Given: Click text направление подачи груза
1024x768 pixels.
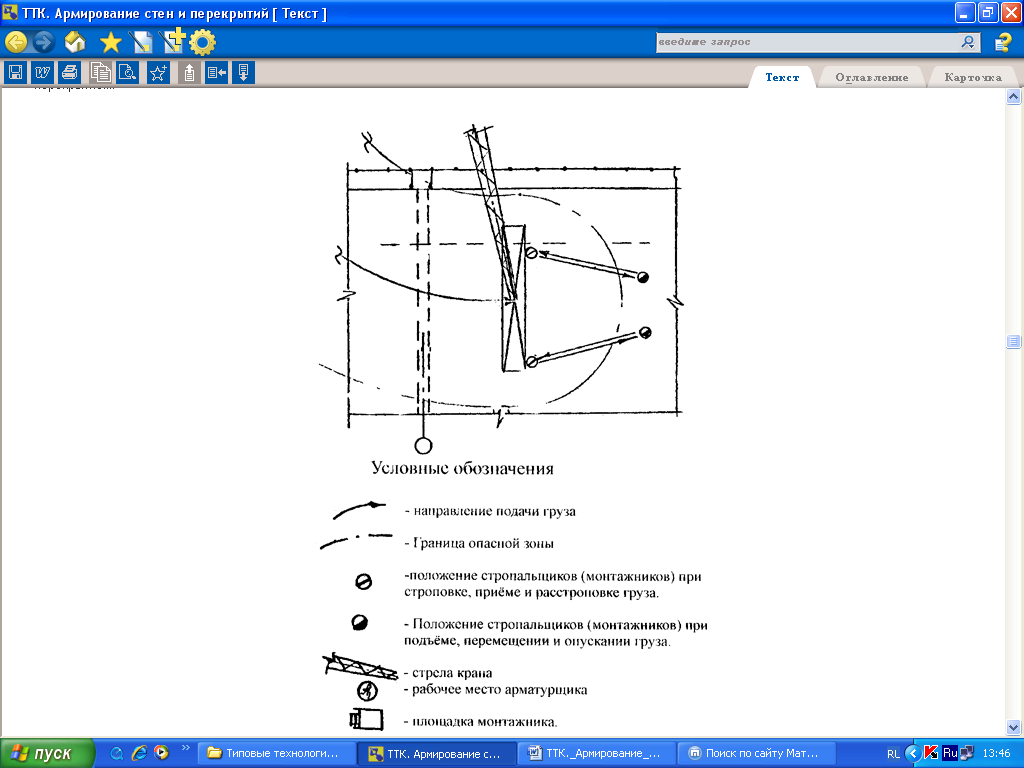Looking at the screenshot, I should pos(494,511).
